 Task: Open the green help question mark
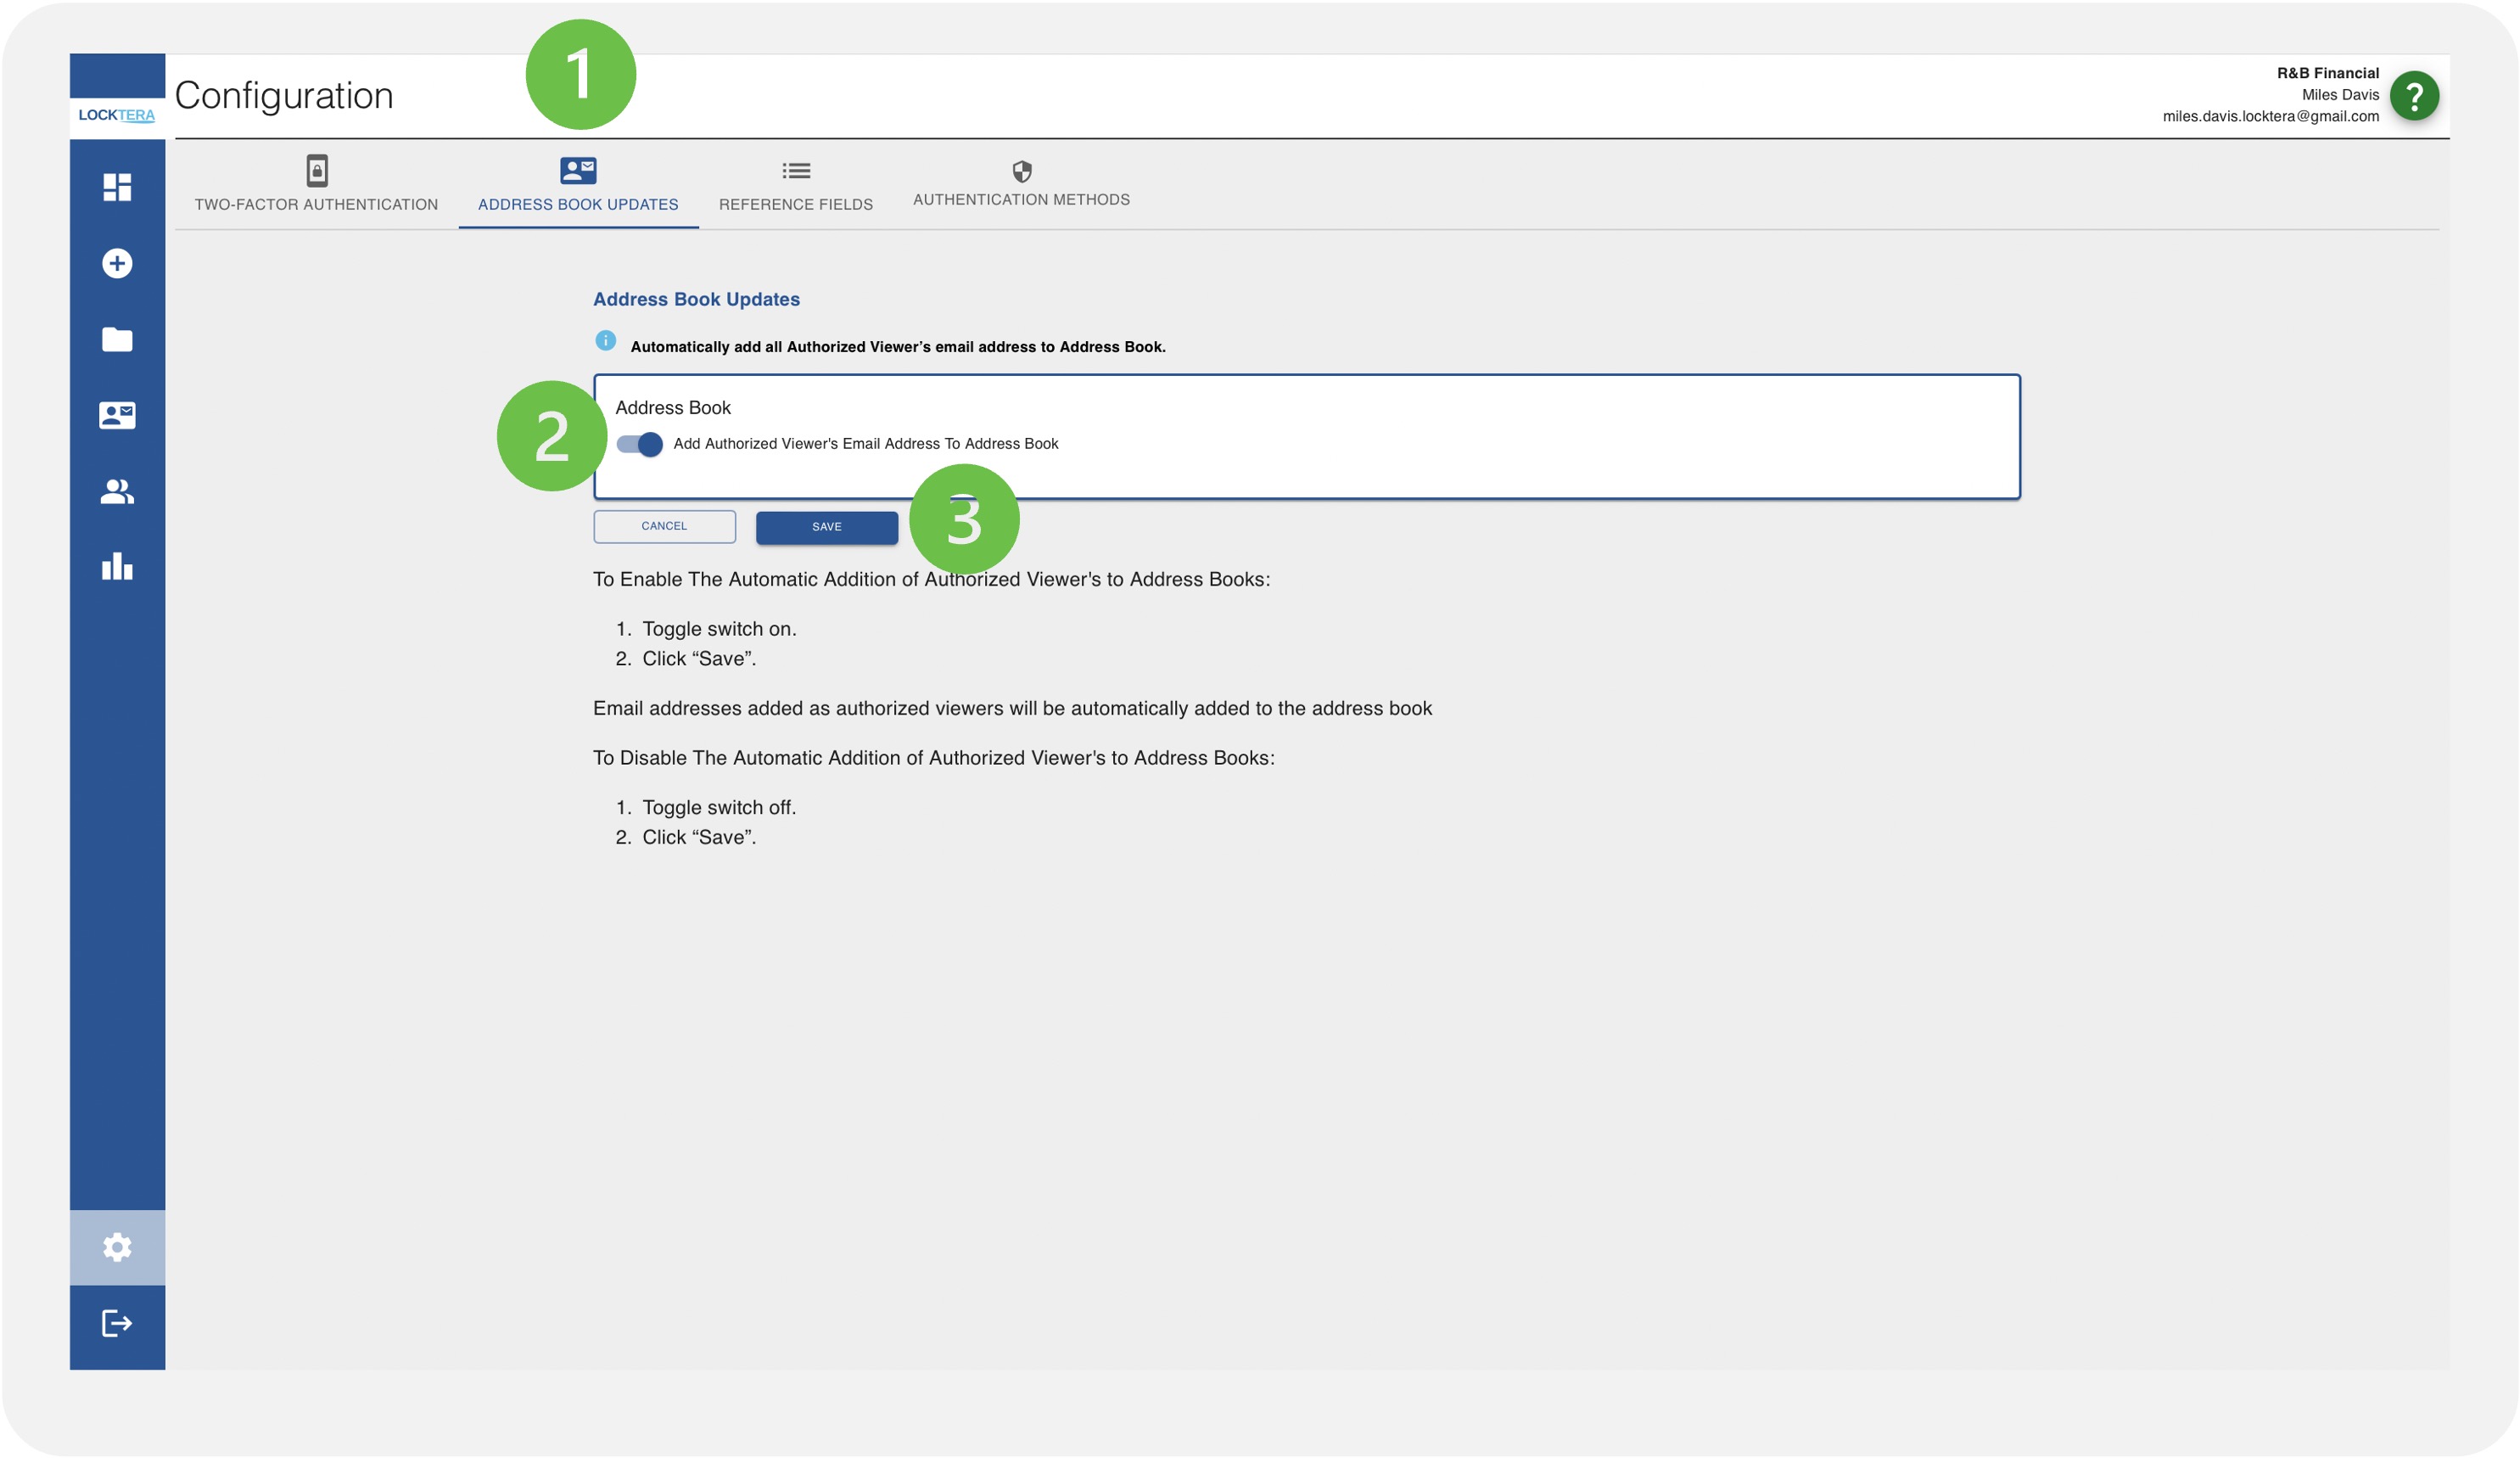coord(2413,96)
